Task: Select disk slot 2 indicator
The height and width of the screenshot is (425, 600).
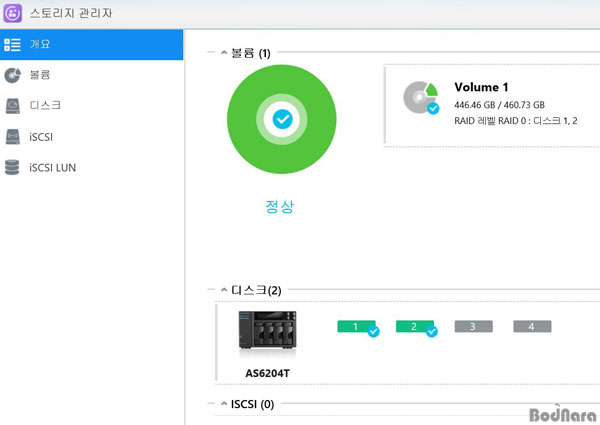Action: click(x=415, y=327)
